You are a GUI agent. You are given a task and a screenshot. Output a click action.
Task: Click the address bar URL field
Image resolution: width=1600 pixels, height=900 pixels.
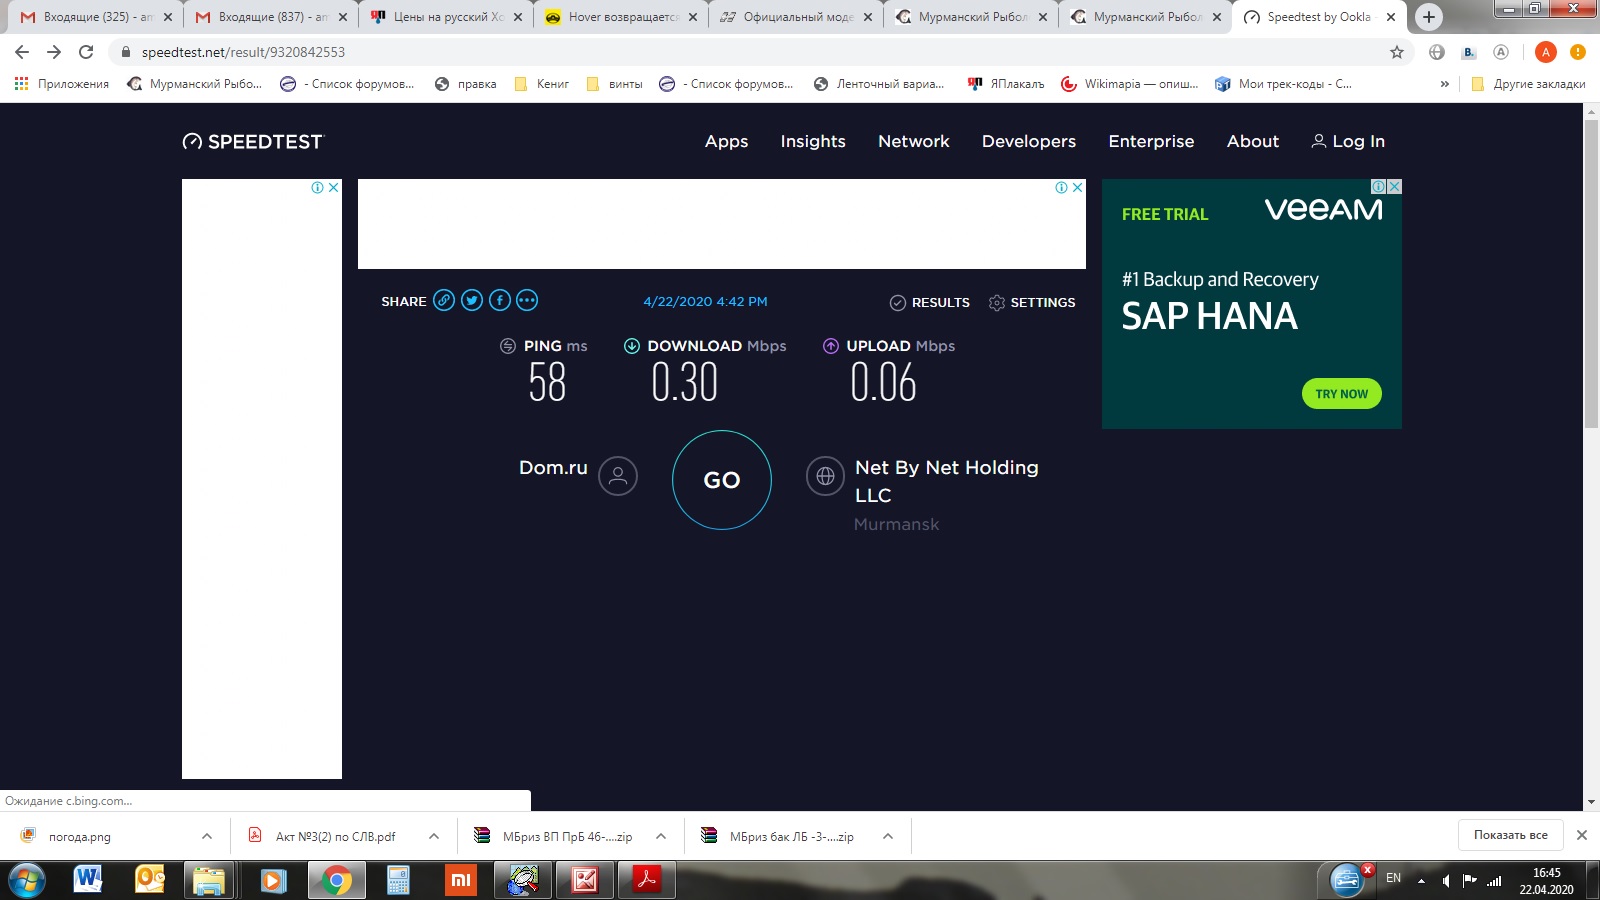[x=700, y=52]
